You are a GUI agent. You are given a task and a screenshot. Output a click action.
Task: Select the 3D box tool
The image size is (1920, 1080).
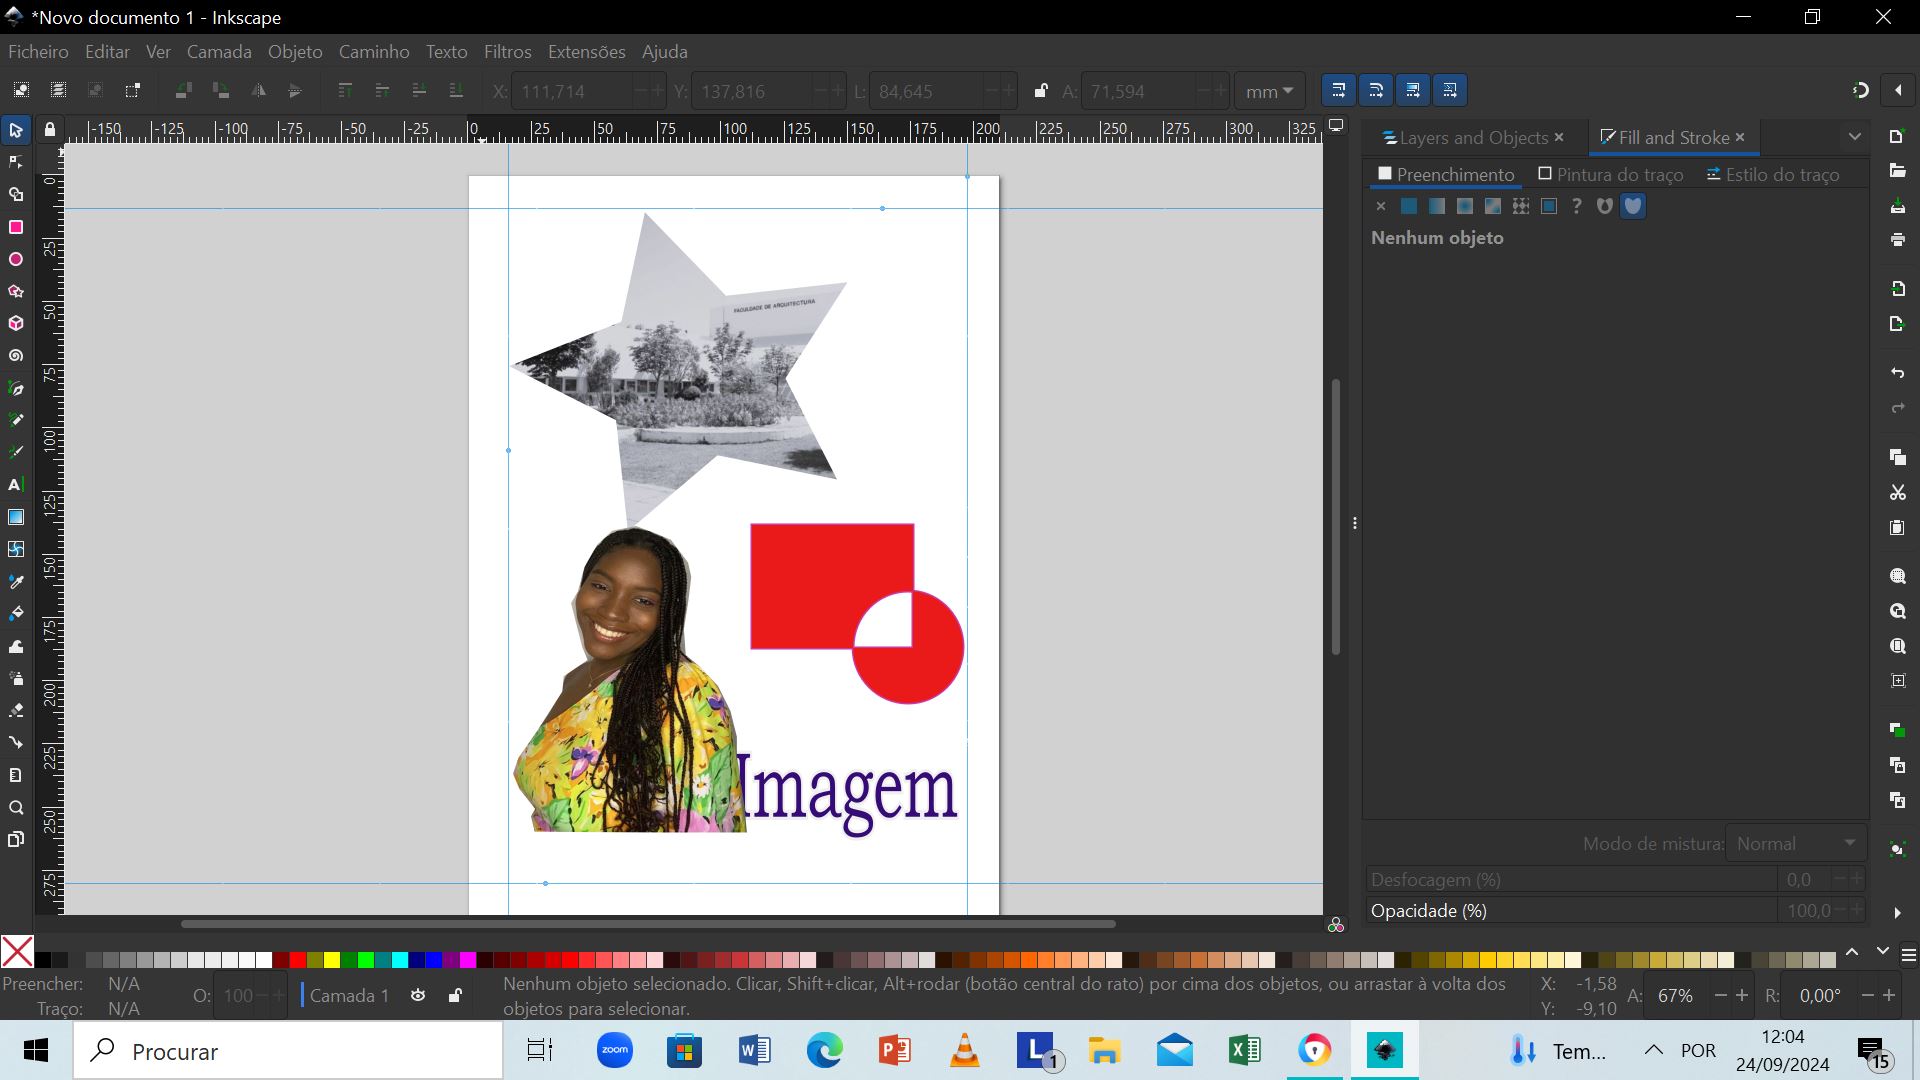coord(16,324)
